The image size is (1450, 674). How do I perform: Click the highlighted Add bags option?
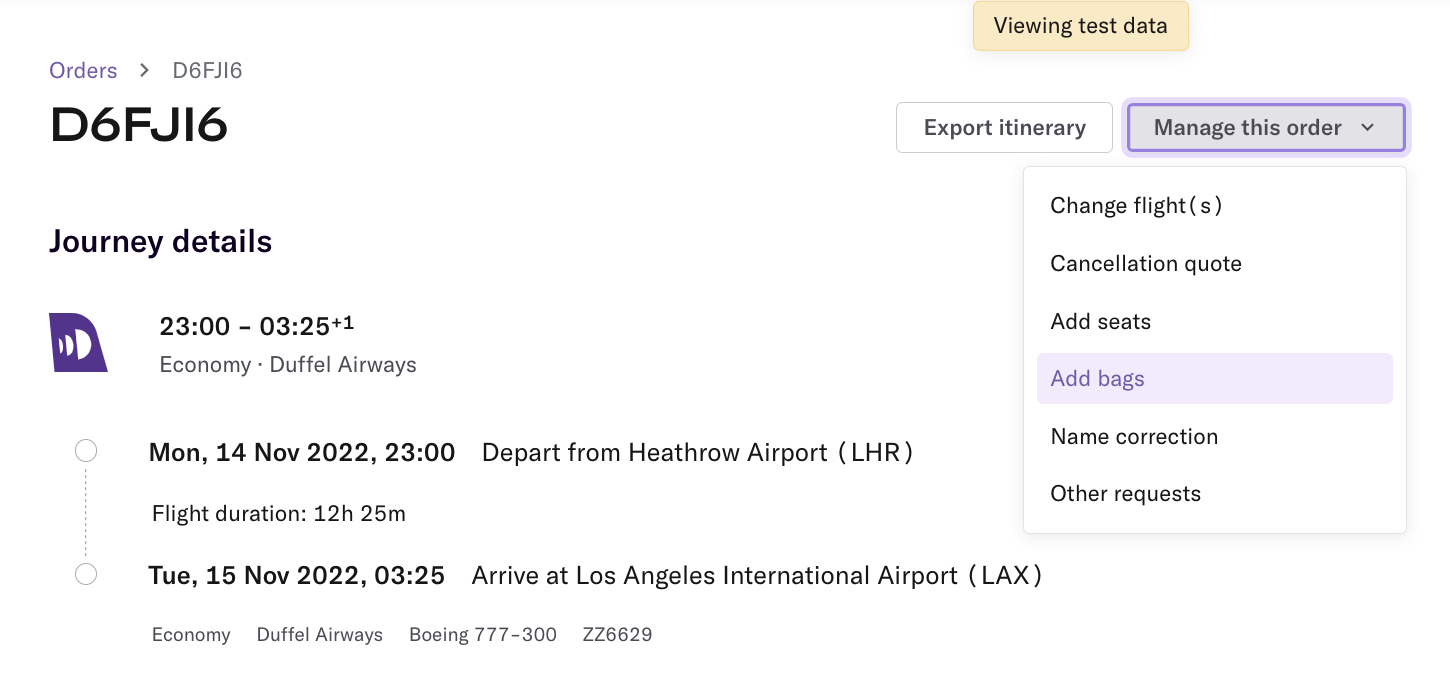point(1215,379)
